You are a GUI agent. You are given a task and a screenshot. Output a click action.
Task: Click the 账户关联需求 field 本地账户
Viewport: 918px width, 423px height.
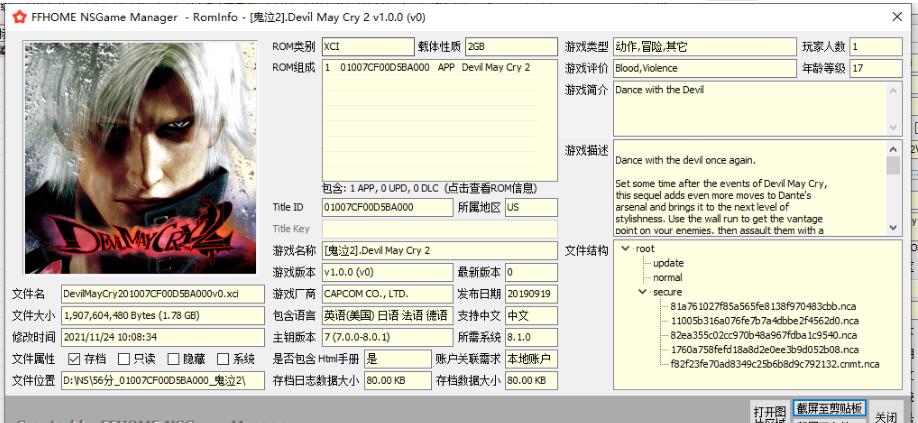pos(531,359)
